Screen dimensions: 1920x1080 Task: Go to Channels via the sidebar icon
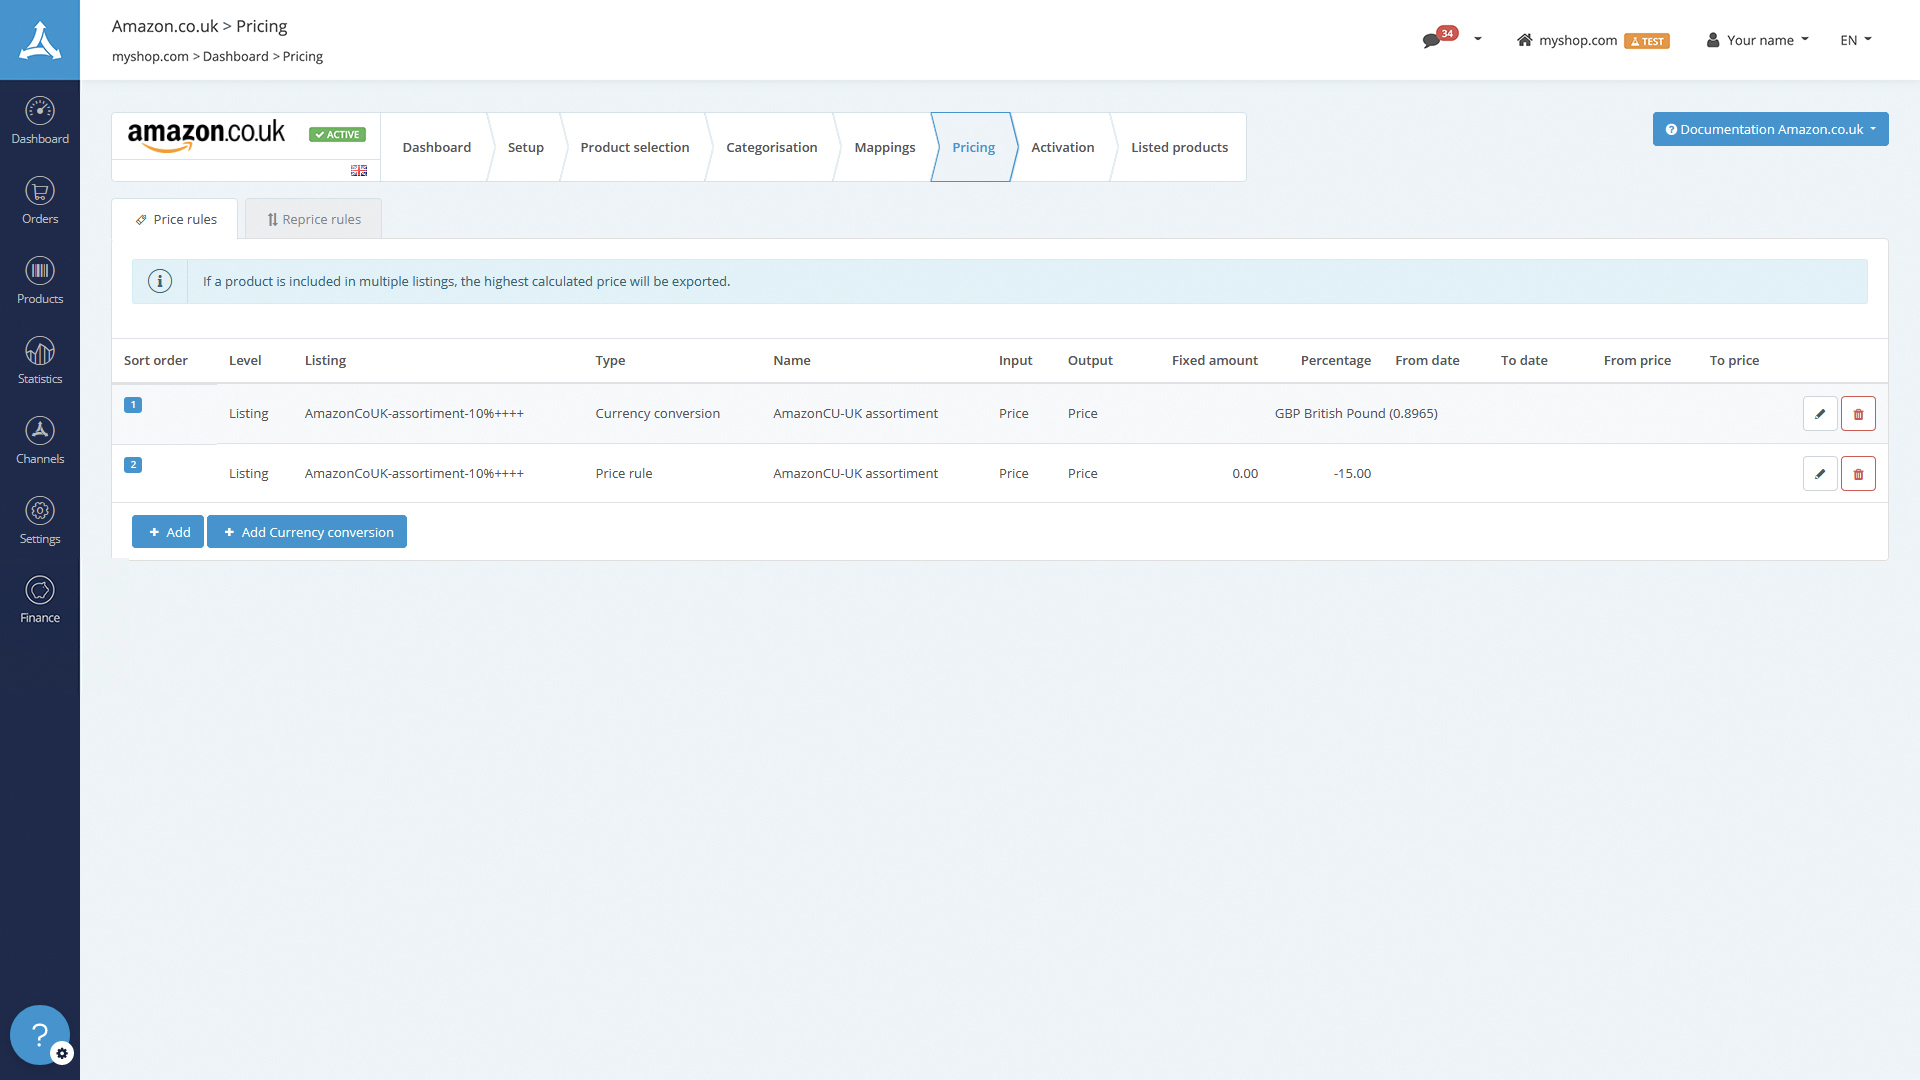pos(40,440)
